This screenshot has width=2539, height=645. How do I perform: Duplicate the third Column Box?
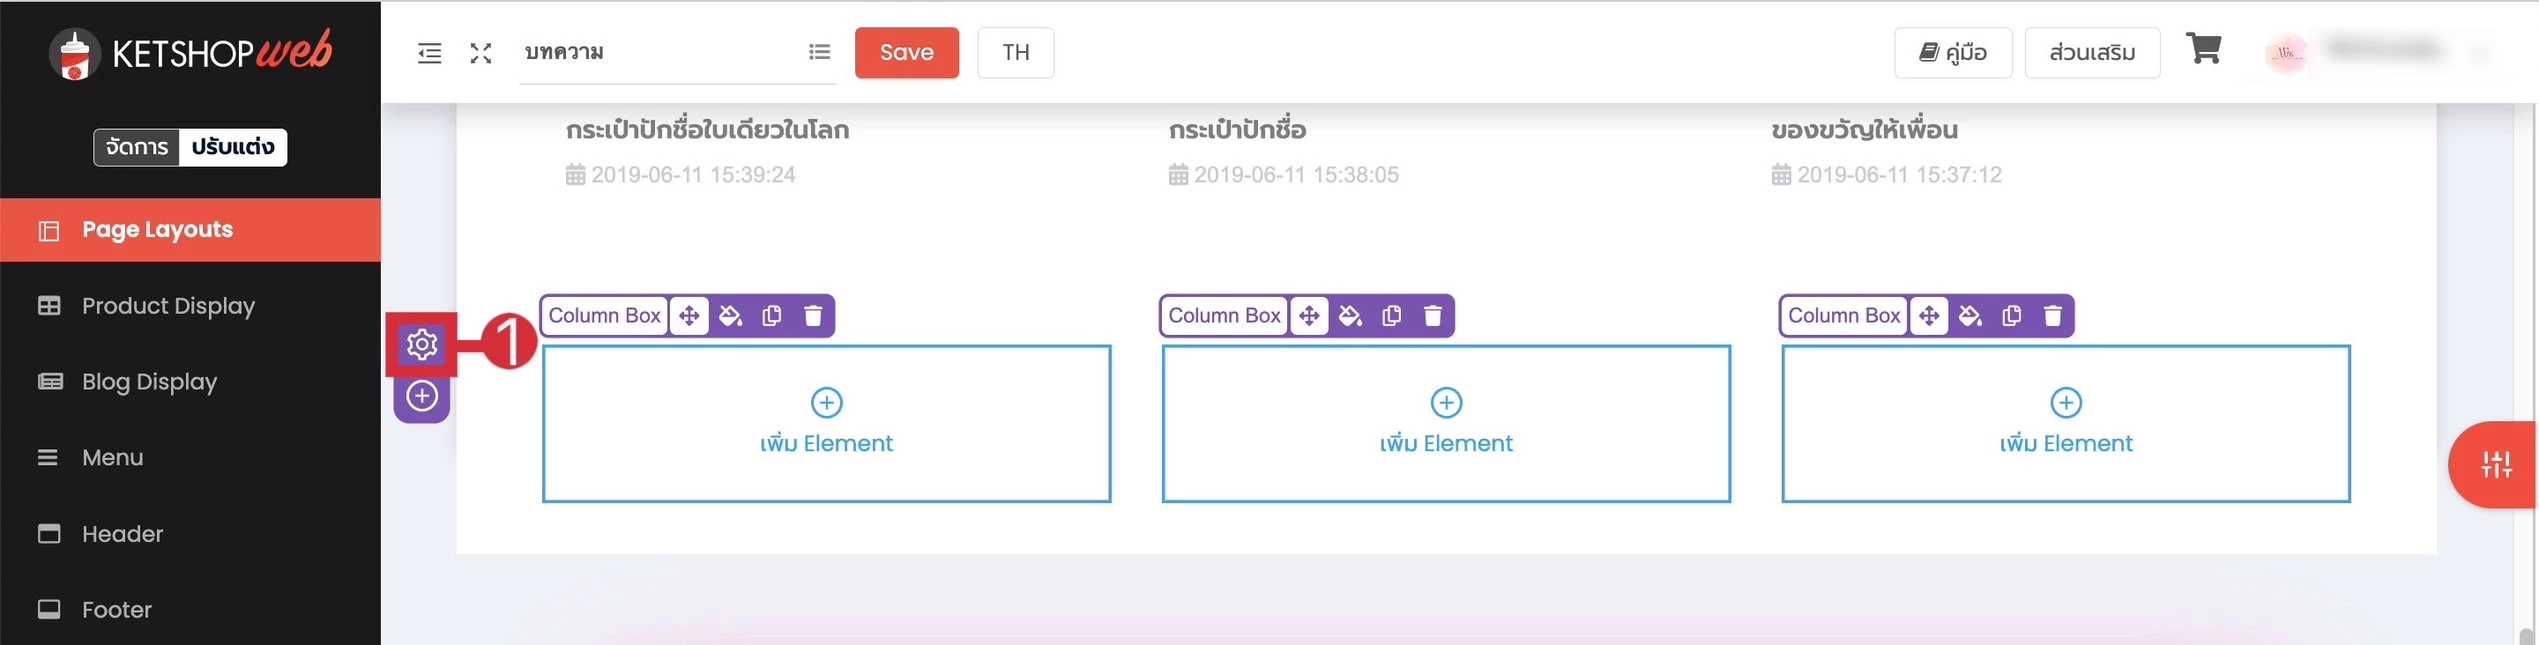pos(2011,316)
